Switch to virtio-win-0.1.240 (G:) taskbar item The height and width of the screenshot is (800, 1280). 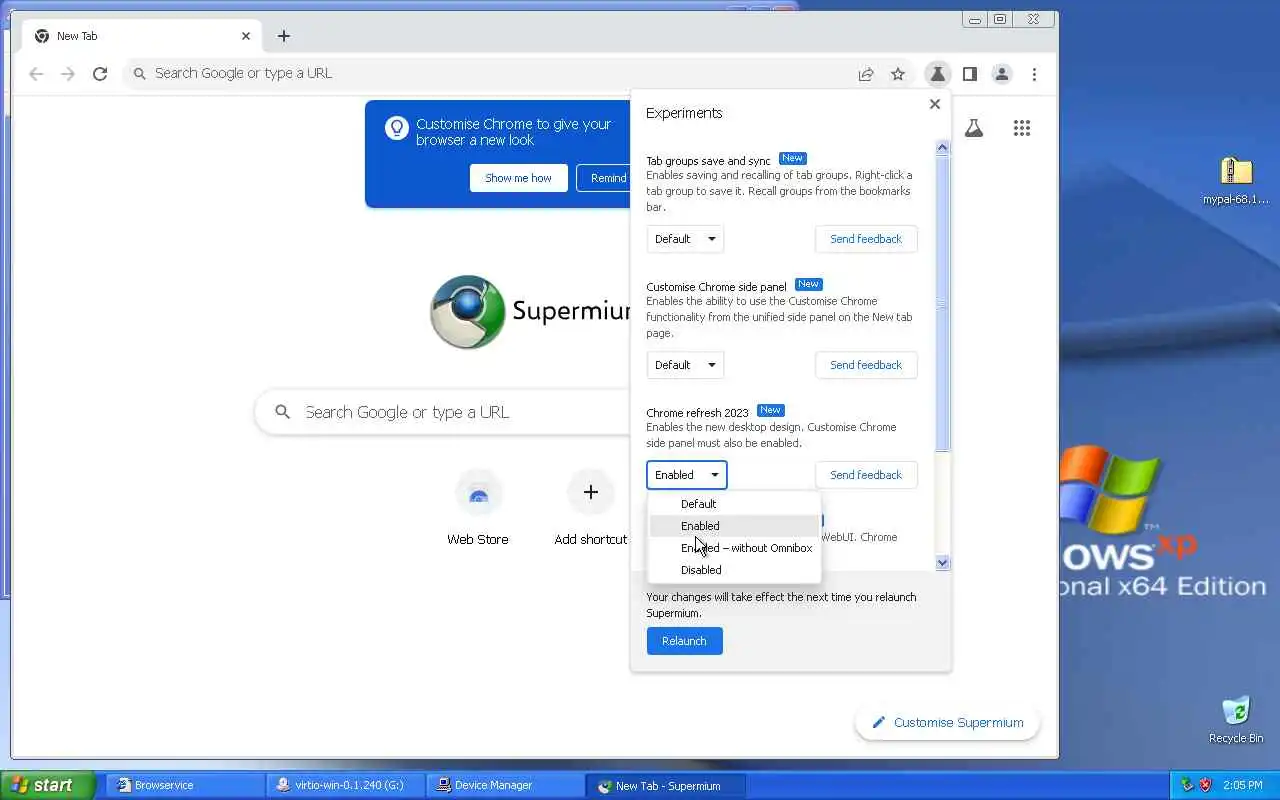coord(345,785)
